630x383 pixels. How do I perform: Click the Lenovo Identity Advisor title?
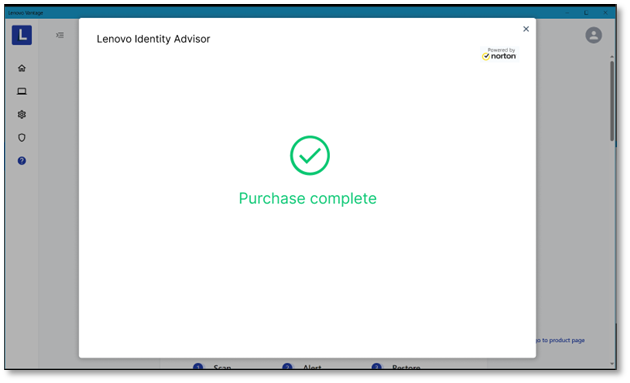(x=153, y=39)
